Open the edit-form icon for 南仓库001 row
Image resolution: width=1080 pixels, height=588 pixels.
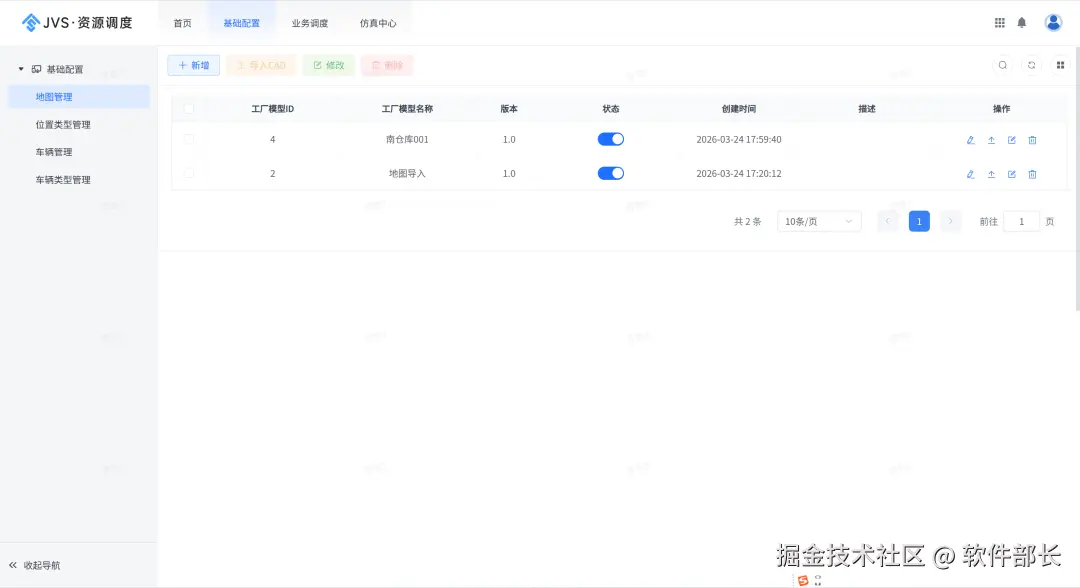[1011, 140]
